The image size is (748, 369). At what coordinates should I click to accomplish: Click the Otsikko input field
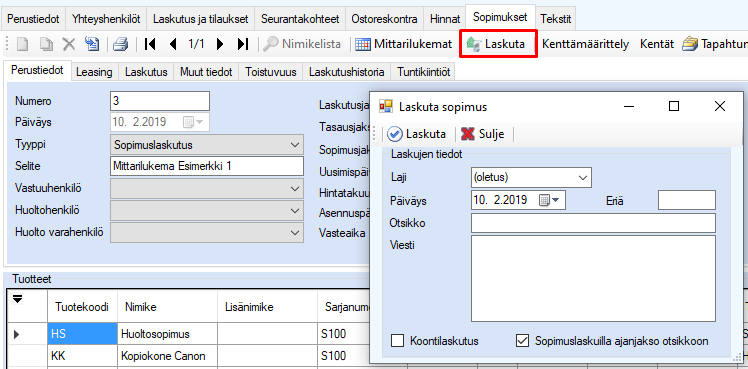coord(593,223)
